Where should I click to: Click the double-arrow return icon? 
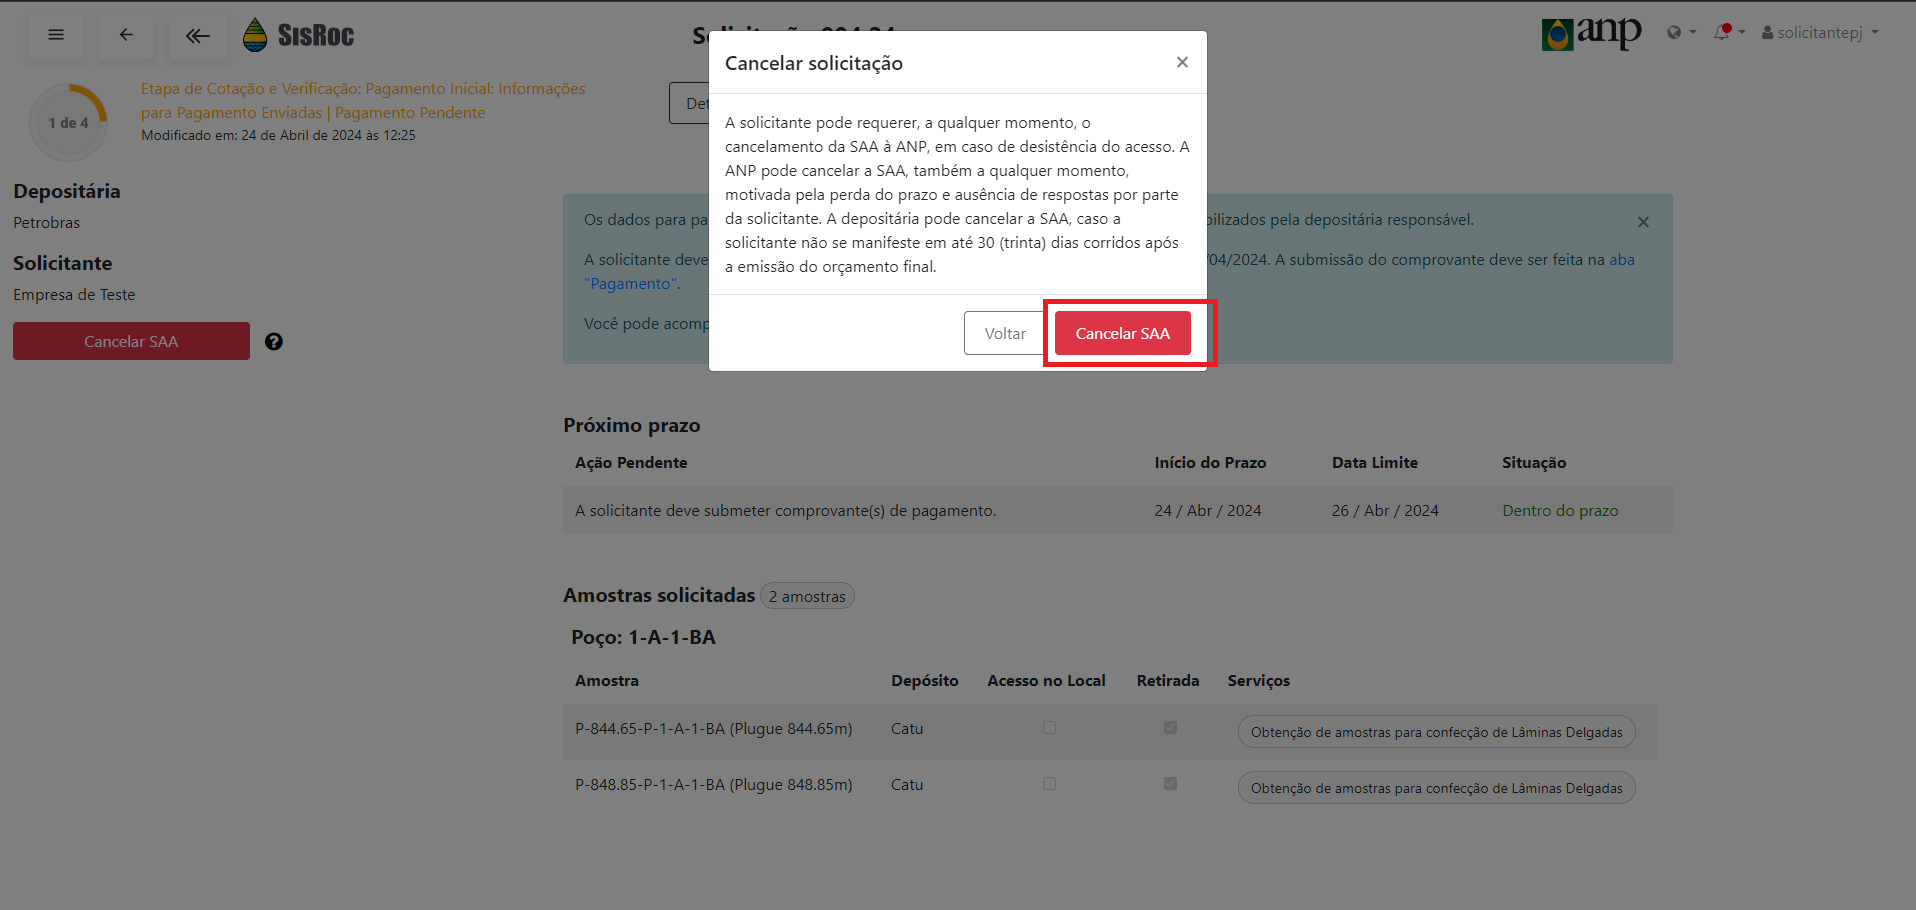pyautogui.click(x=197, y=35)
